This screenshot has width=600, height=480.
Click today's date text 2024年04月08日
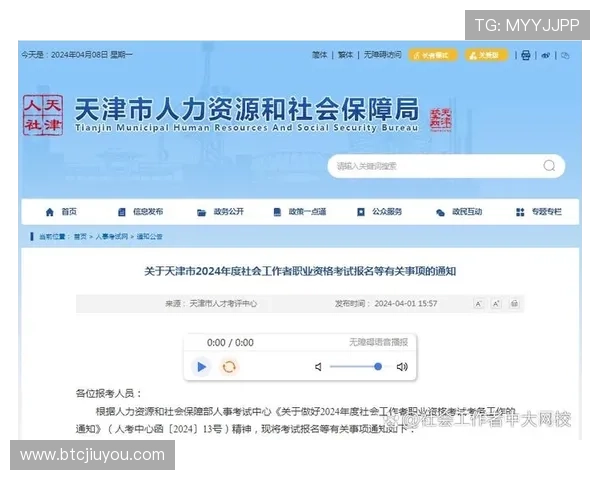pyautogui.click(x=80, y=55)
